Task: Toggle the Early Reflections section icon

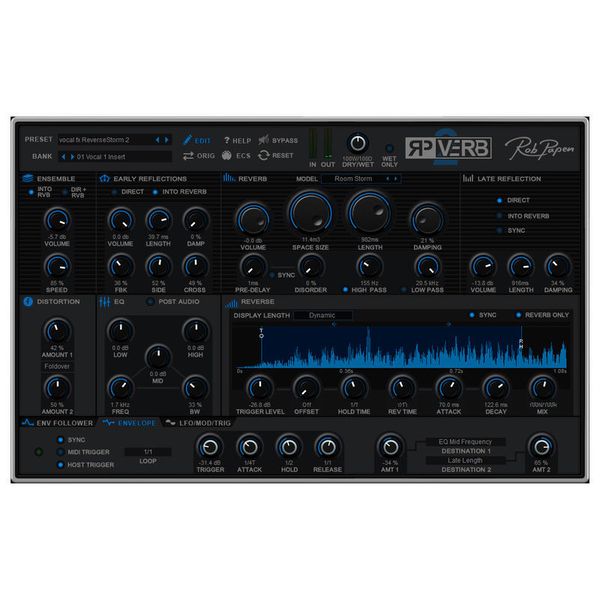Action: [x=104, y=179]
